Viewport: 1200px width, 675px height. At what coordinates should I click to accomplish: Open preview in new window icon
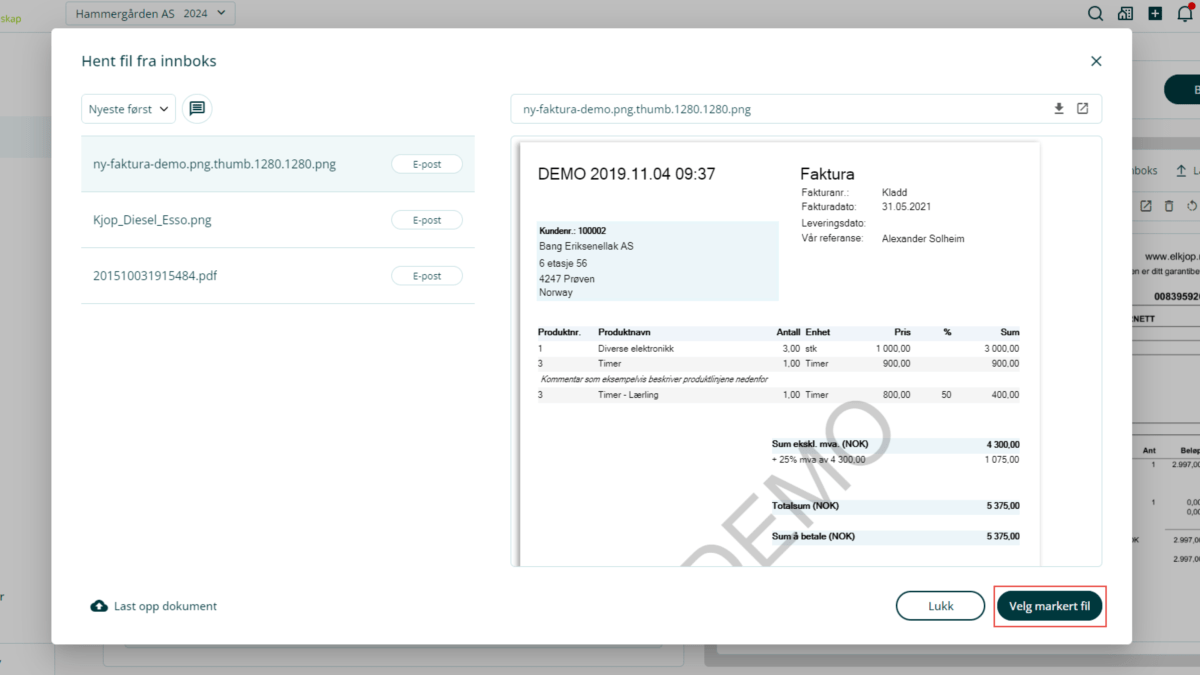1082,109
